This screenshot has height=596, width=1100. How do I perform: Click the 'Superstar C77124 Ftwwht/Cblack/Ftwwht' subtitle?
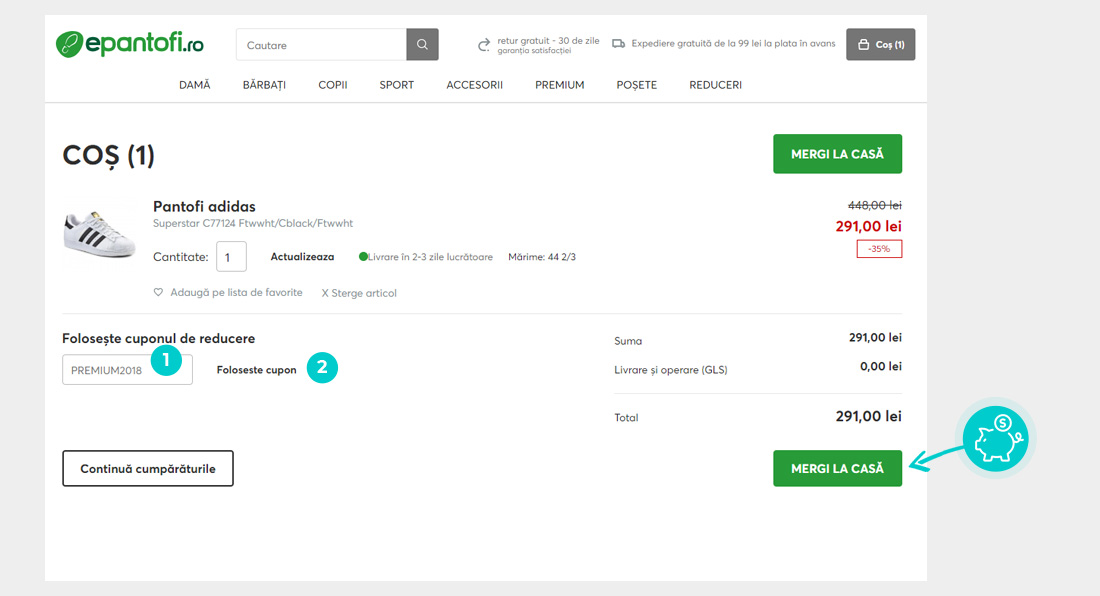pos(253,224)
